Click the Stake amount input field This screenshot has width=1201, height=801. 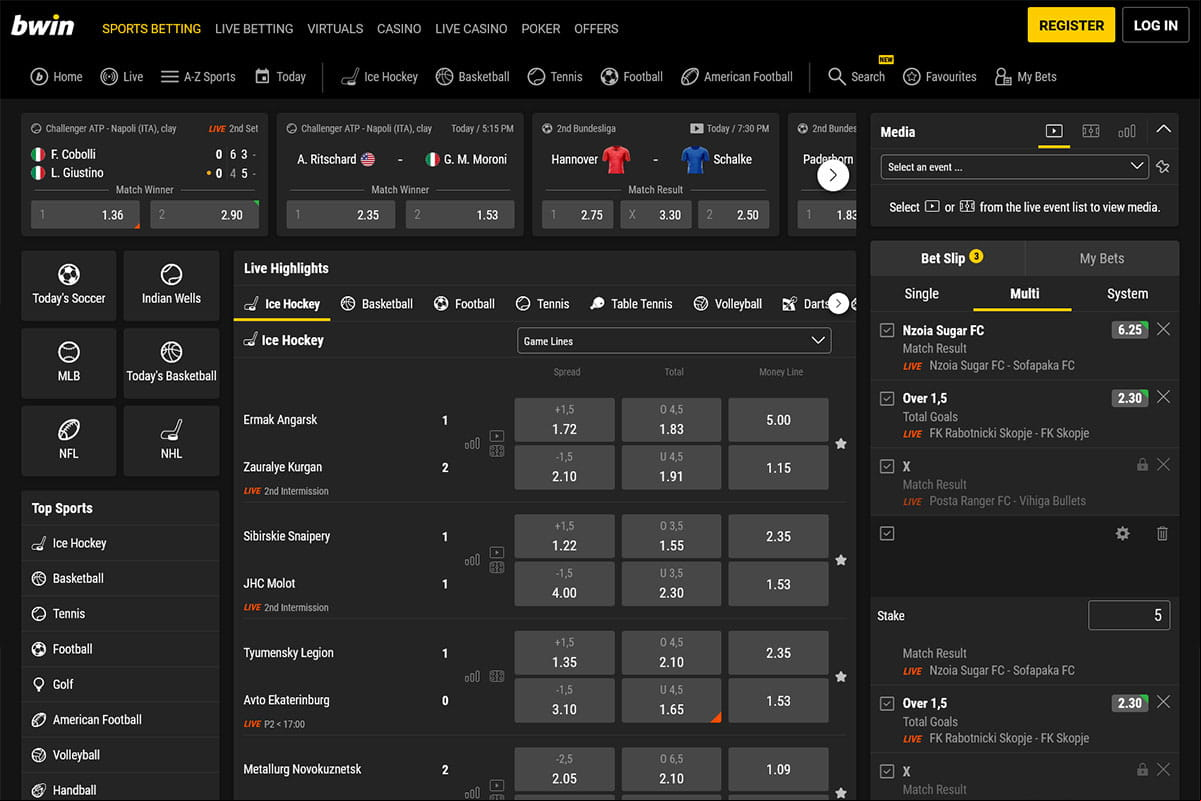click(1129, 615)
